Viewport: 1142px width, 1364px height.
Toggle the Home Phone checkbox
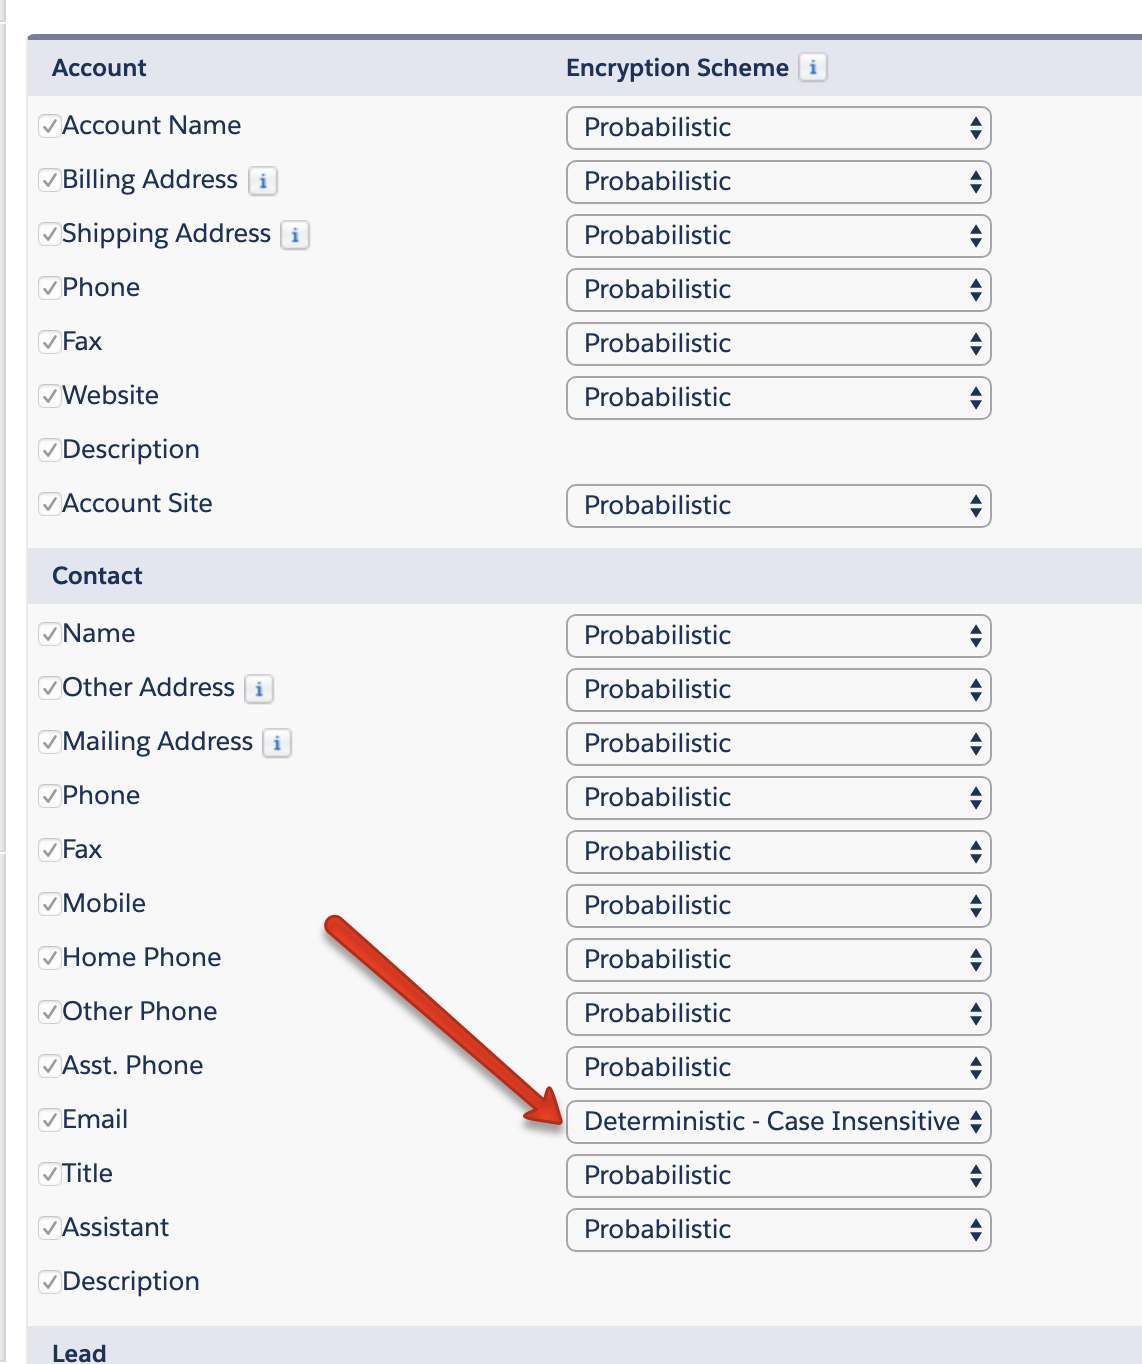coord(49,958)
